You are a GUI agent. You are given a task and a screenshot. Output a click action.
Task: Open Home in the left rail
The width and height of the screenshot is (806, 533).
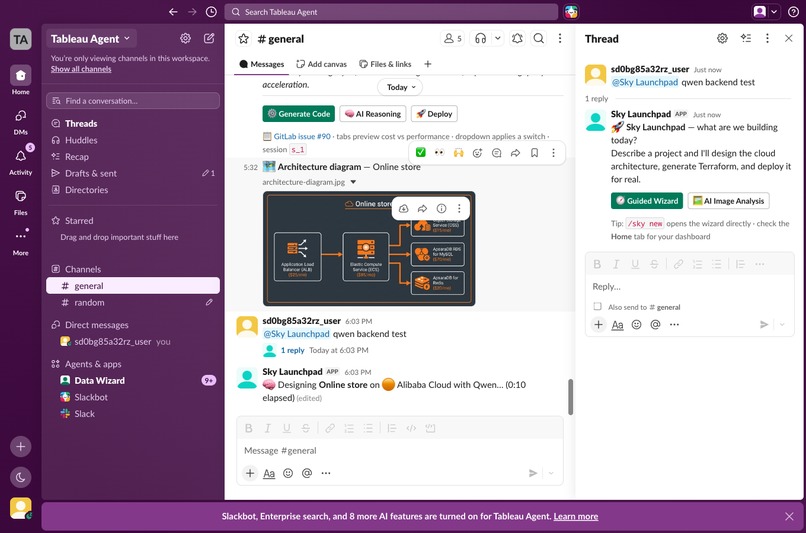pos(21,81)
